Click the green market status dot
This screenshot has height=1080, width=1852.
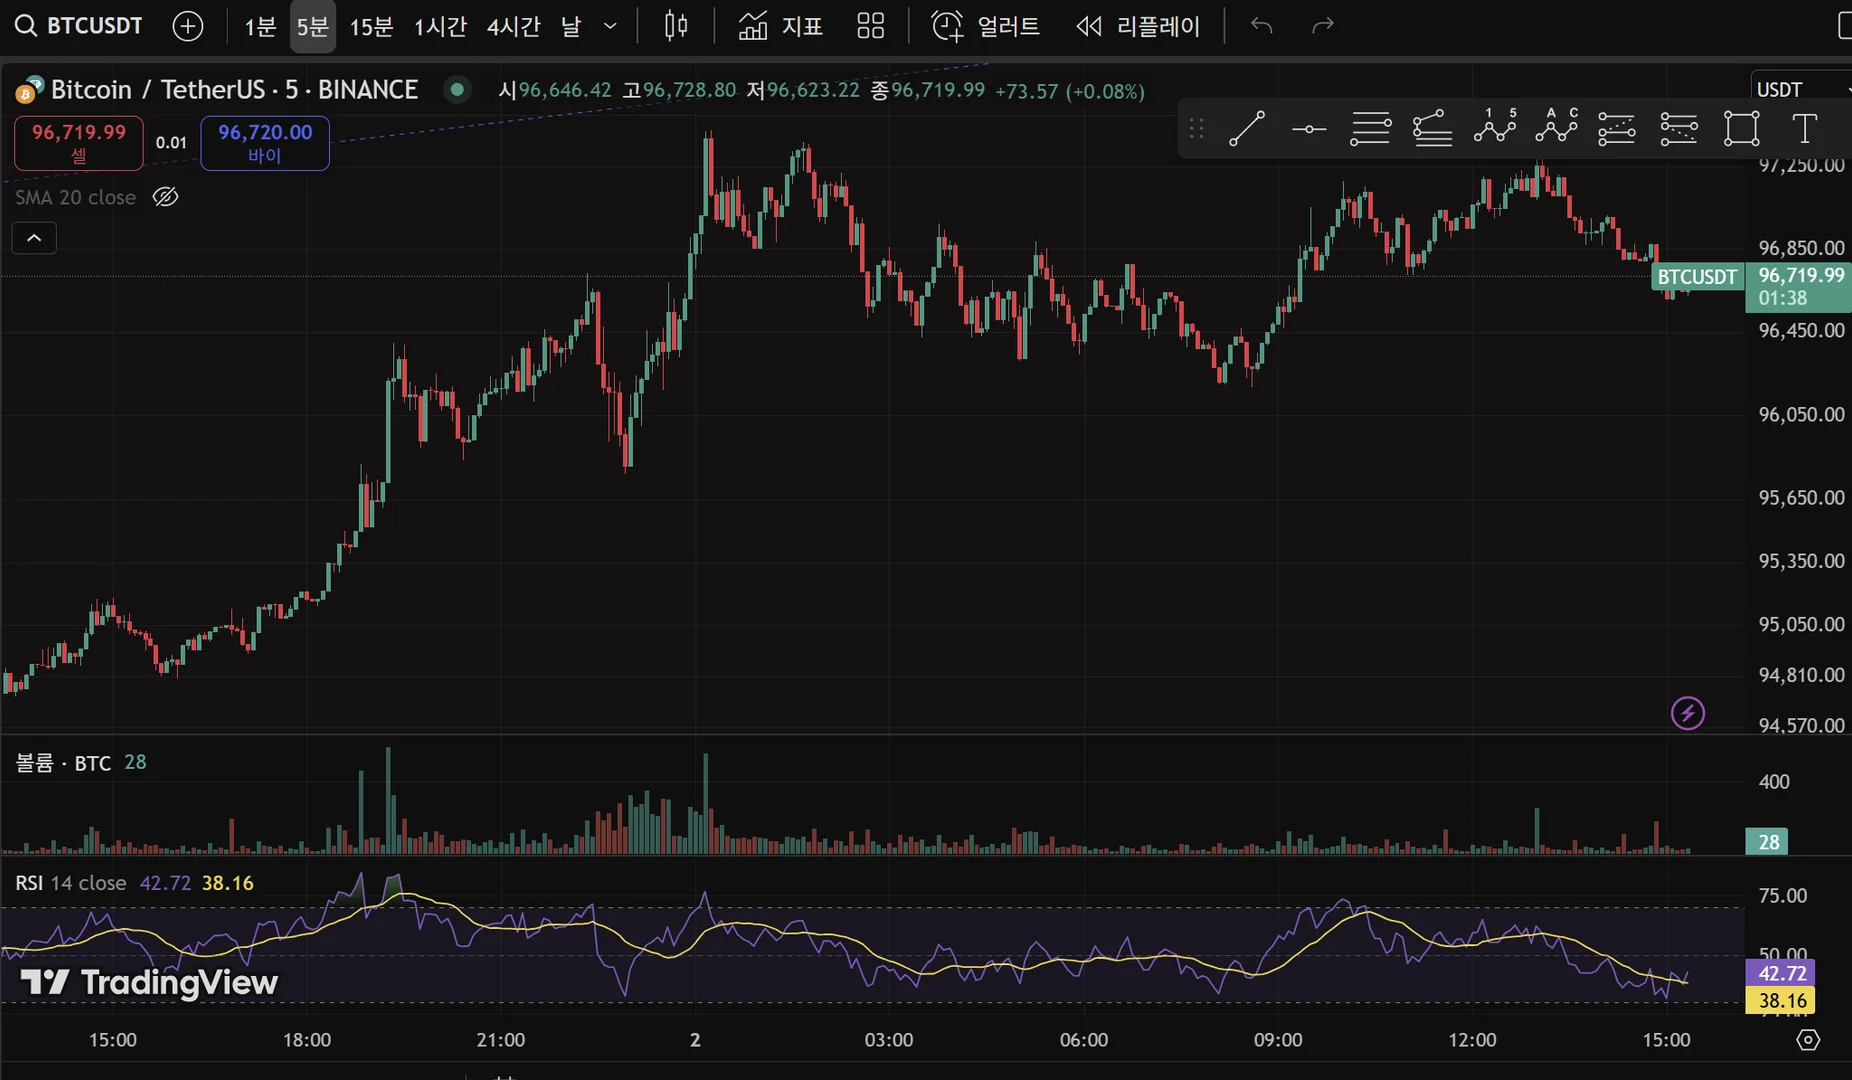click(457, 90)
